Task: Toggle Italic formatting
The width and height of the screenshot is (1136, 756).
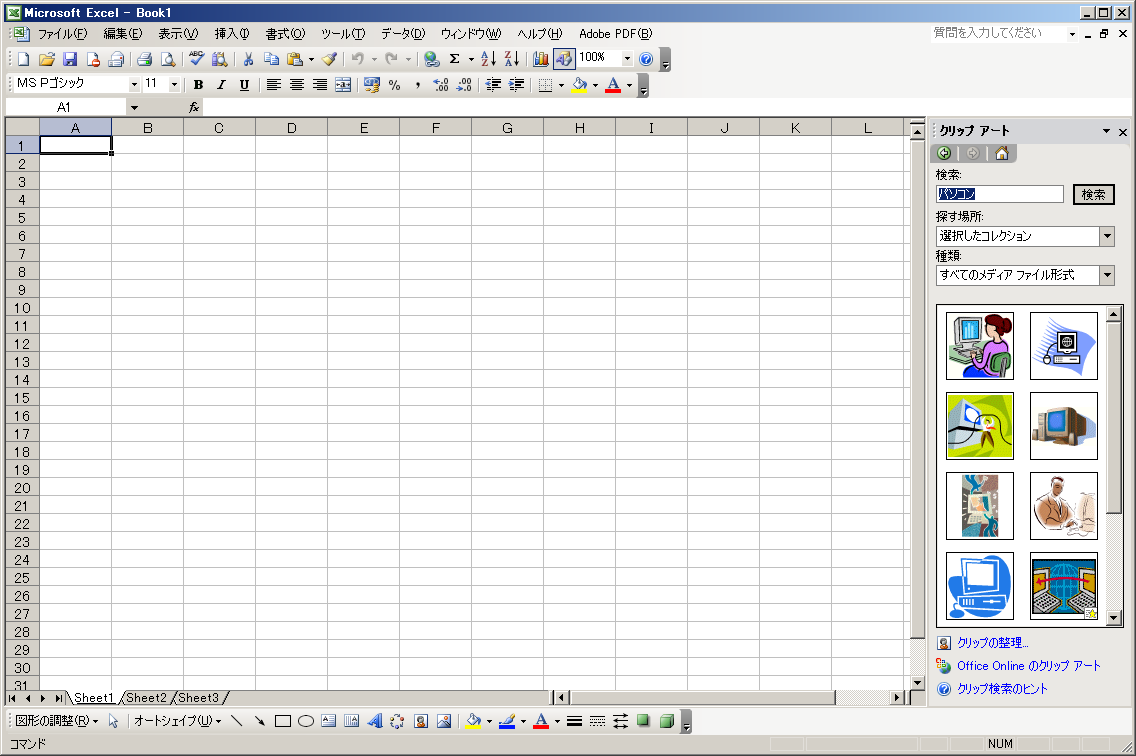Action: pos(221,85)
